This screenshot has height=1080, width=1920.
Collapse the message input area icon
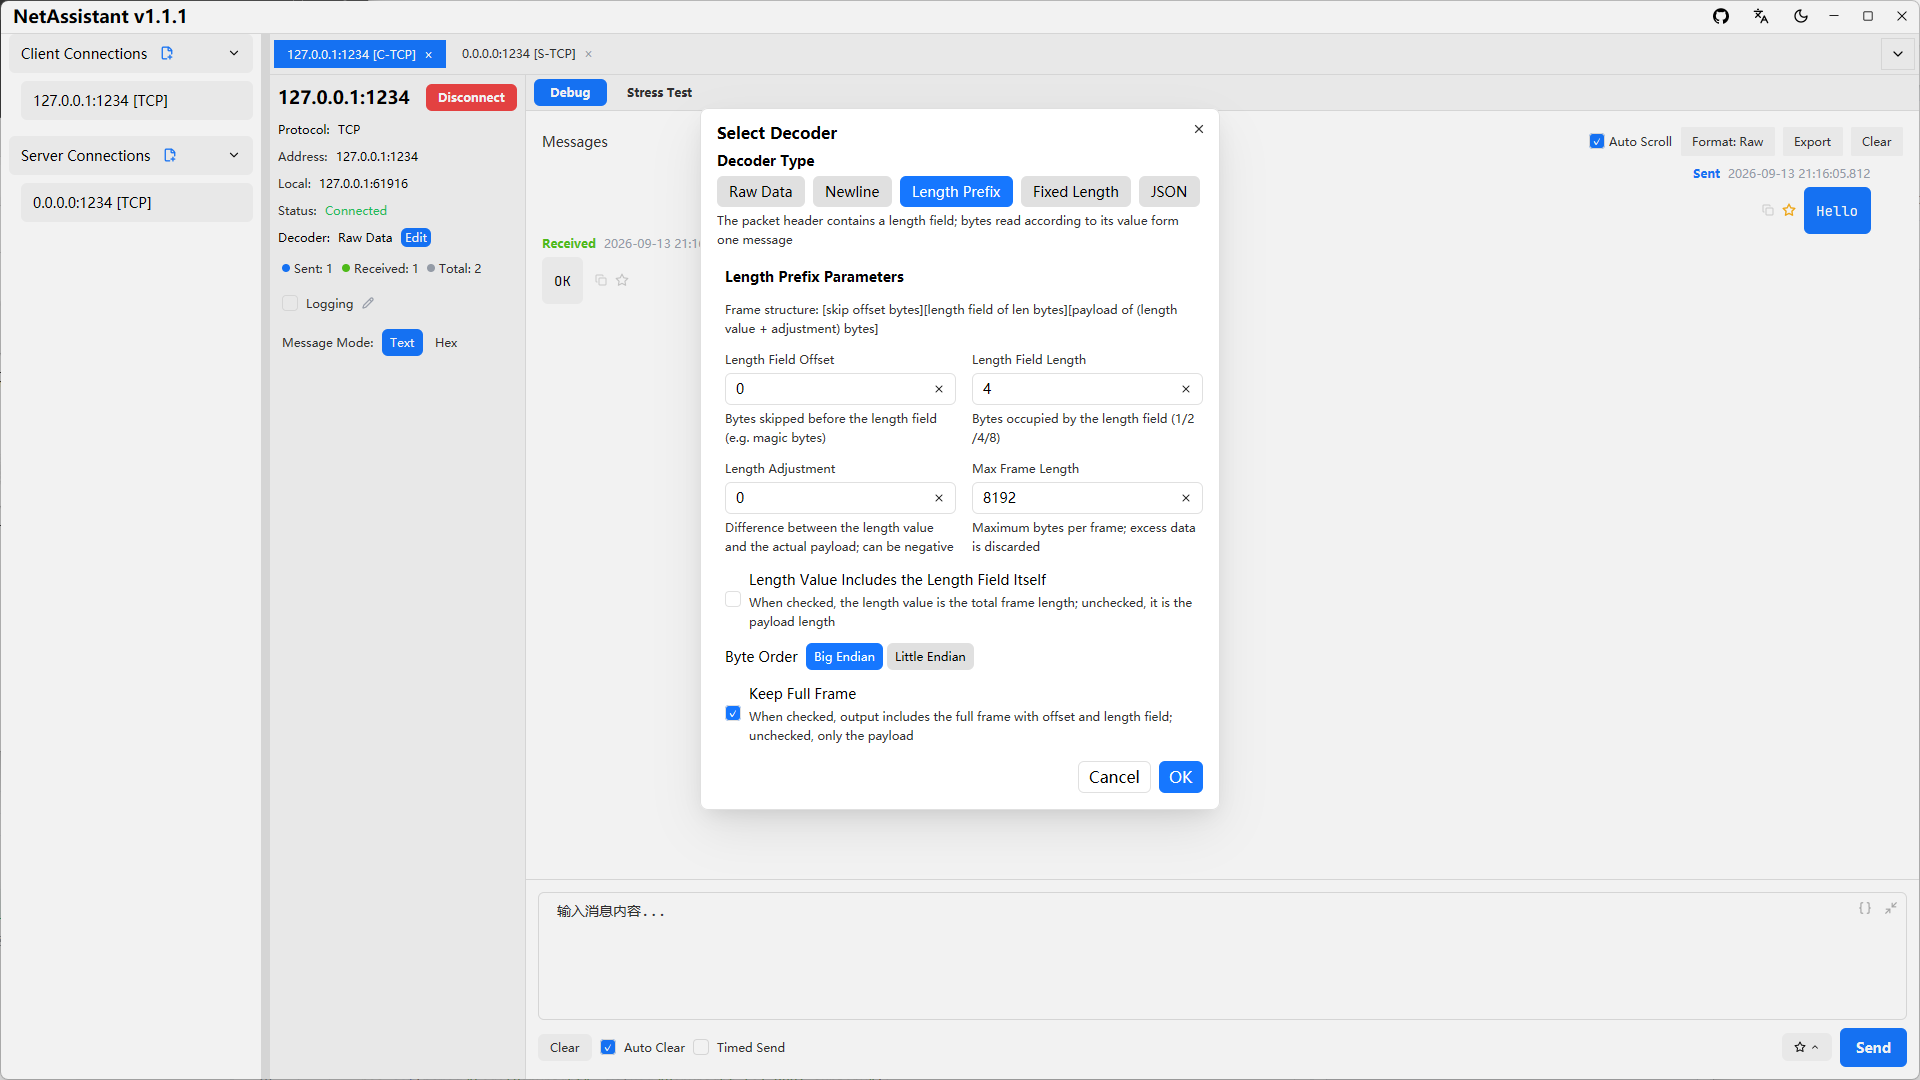[1891, 908]
